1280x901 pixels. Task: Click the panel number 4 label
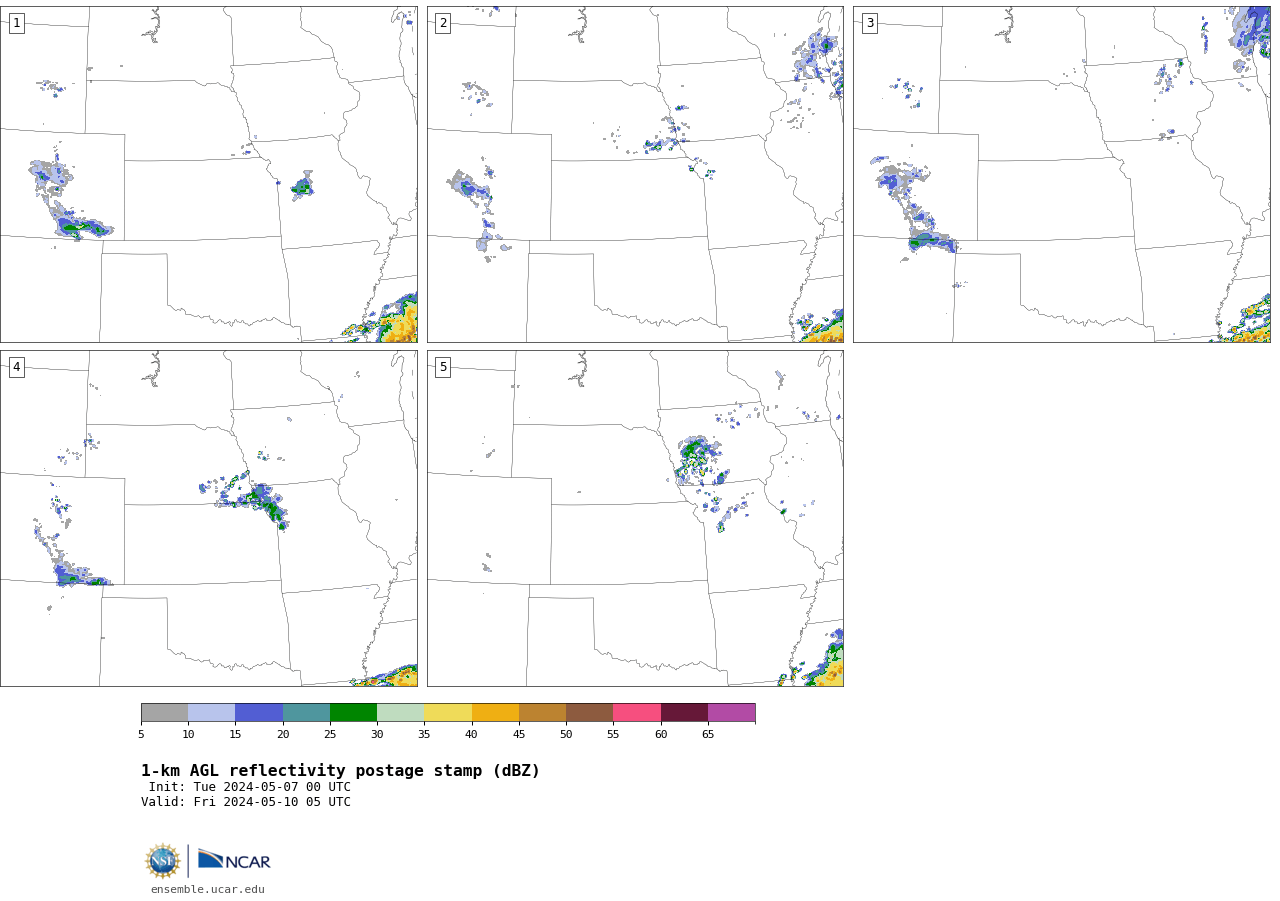click(x=16, y=367)
